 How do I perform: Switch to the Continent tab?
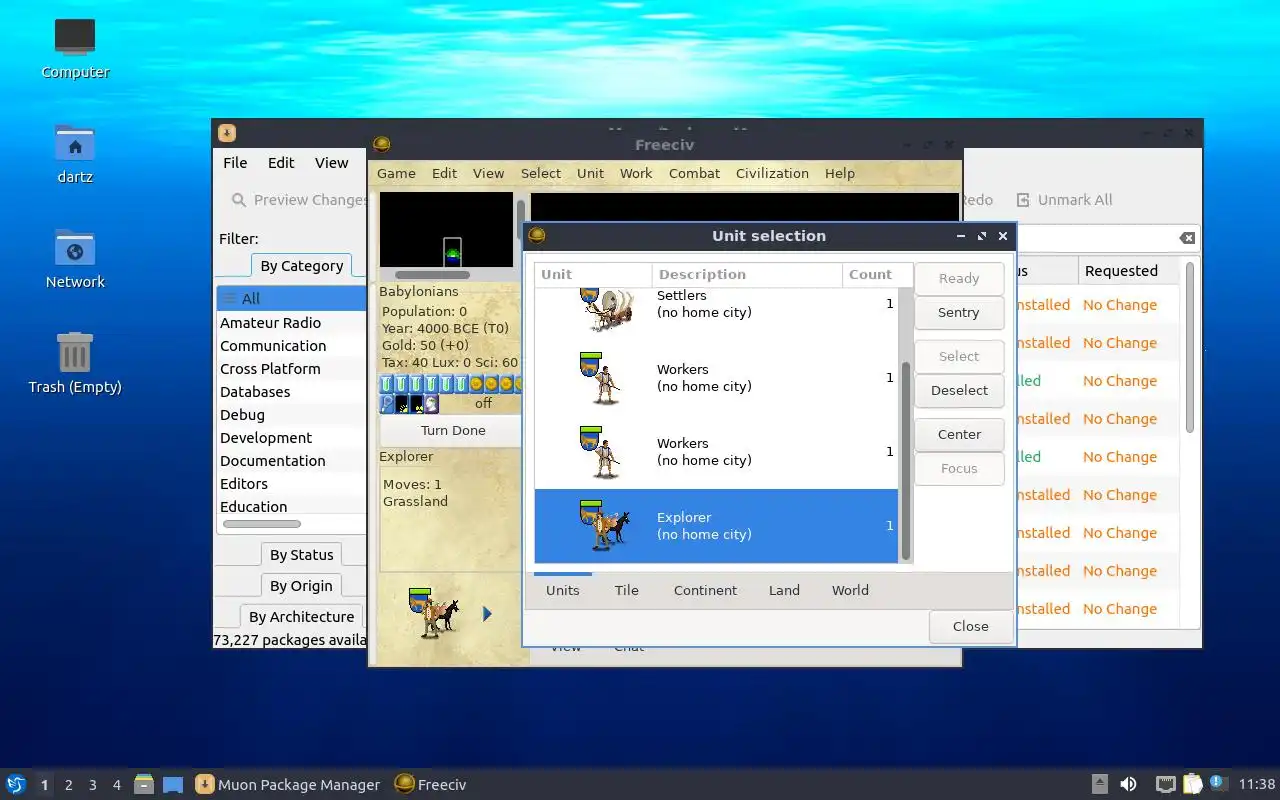tap(705, 590)
